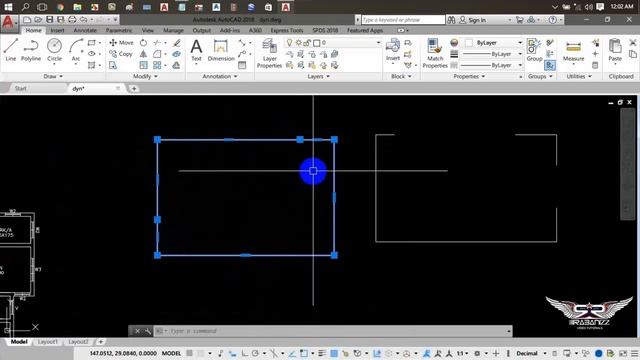Open the object color ByLayer dropdown

point(494,42)
